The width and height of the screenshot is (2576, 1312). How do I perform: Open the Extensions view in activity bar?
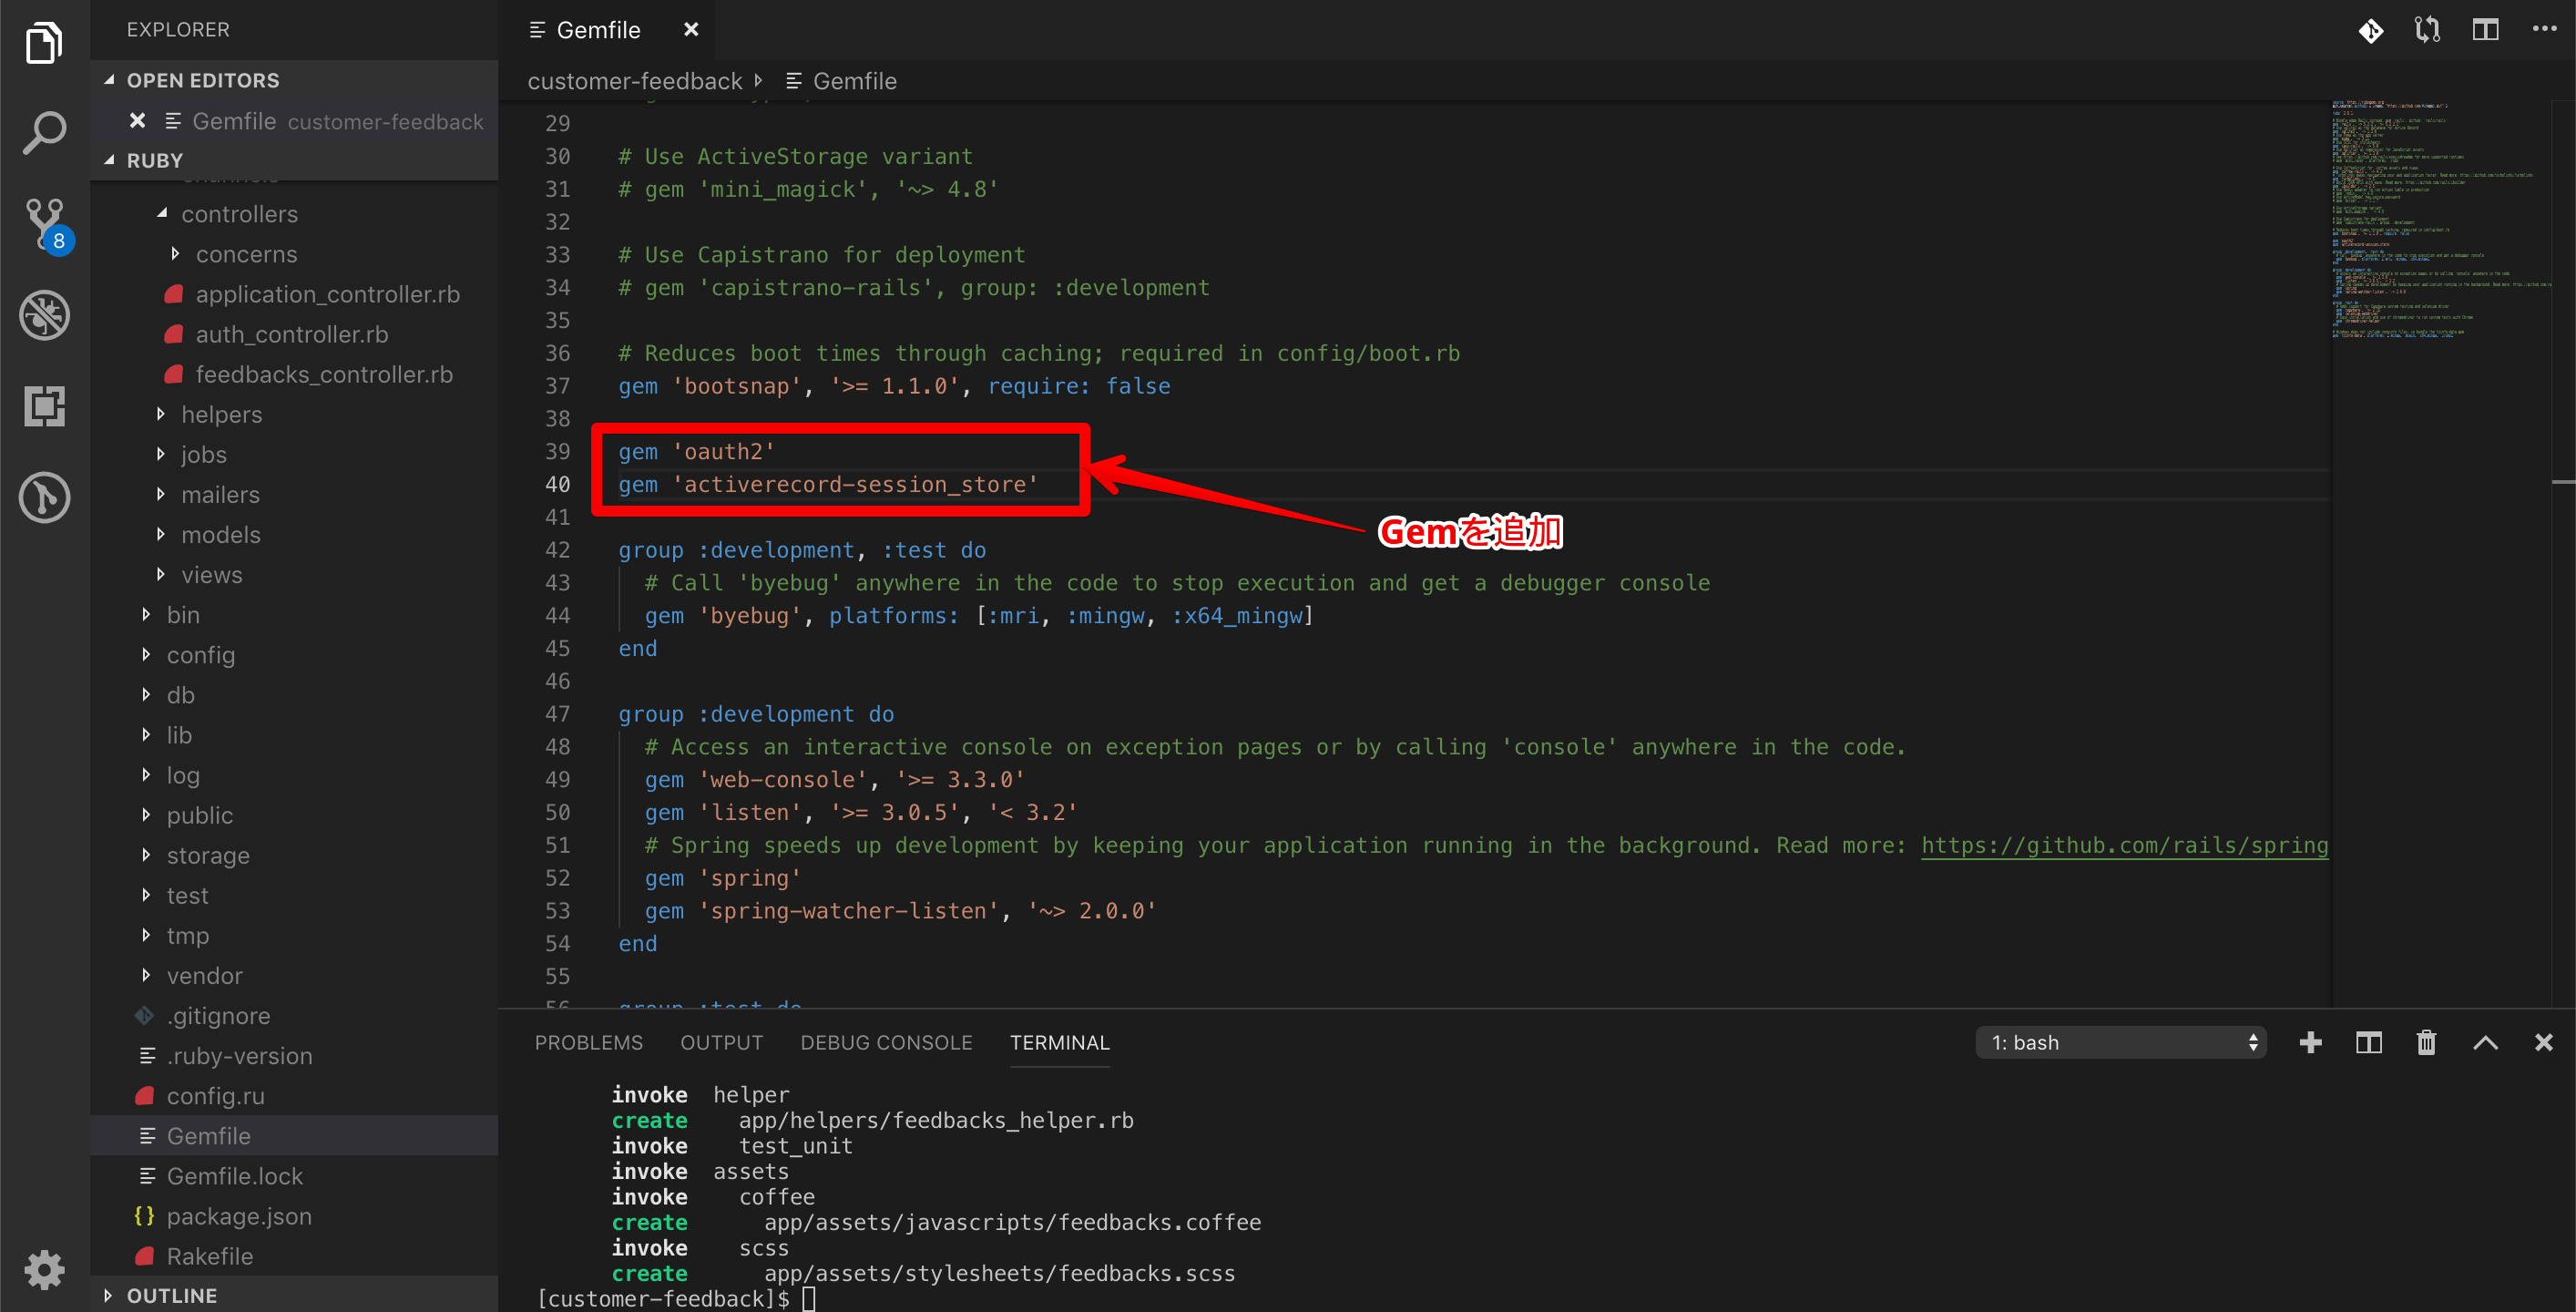[44, 406]
